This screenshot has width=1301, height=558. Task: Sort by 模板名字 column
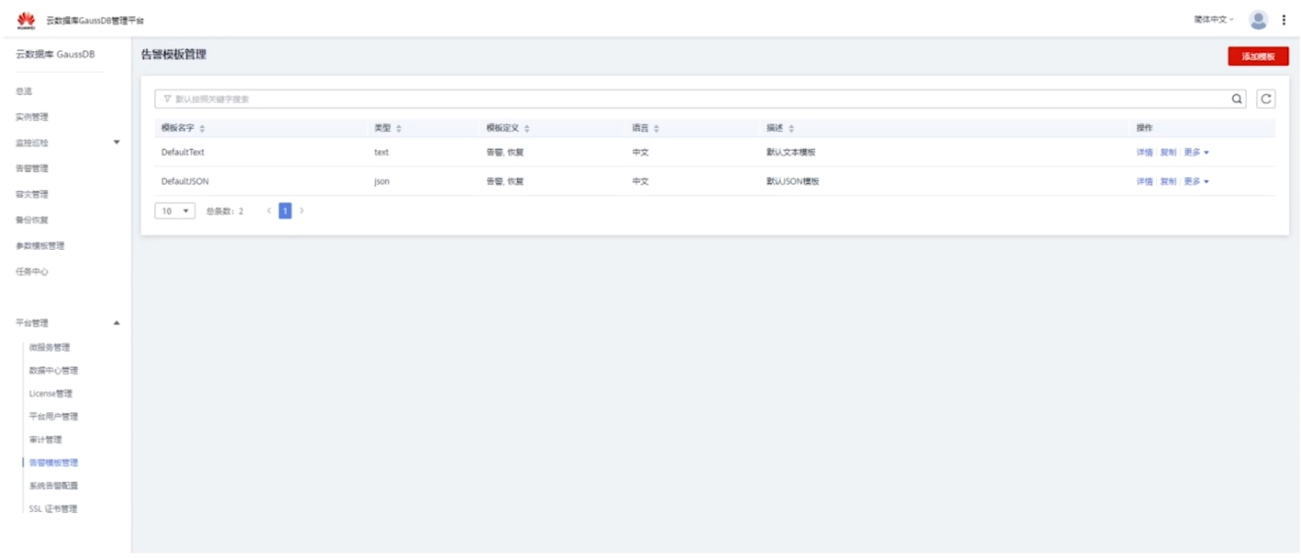[202, 128]
